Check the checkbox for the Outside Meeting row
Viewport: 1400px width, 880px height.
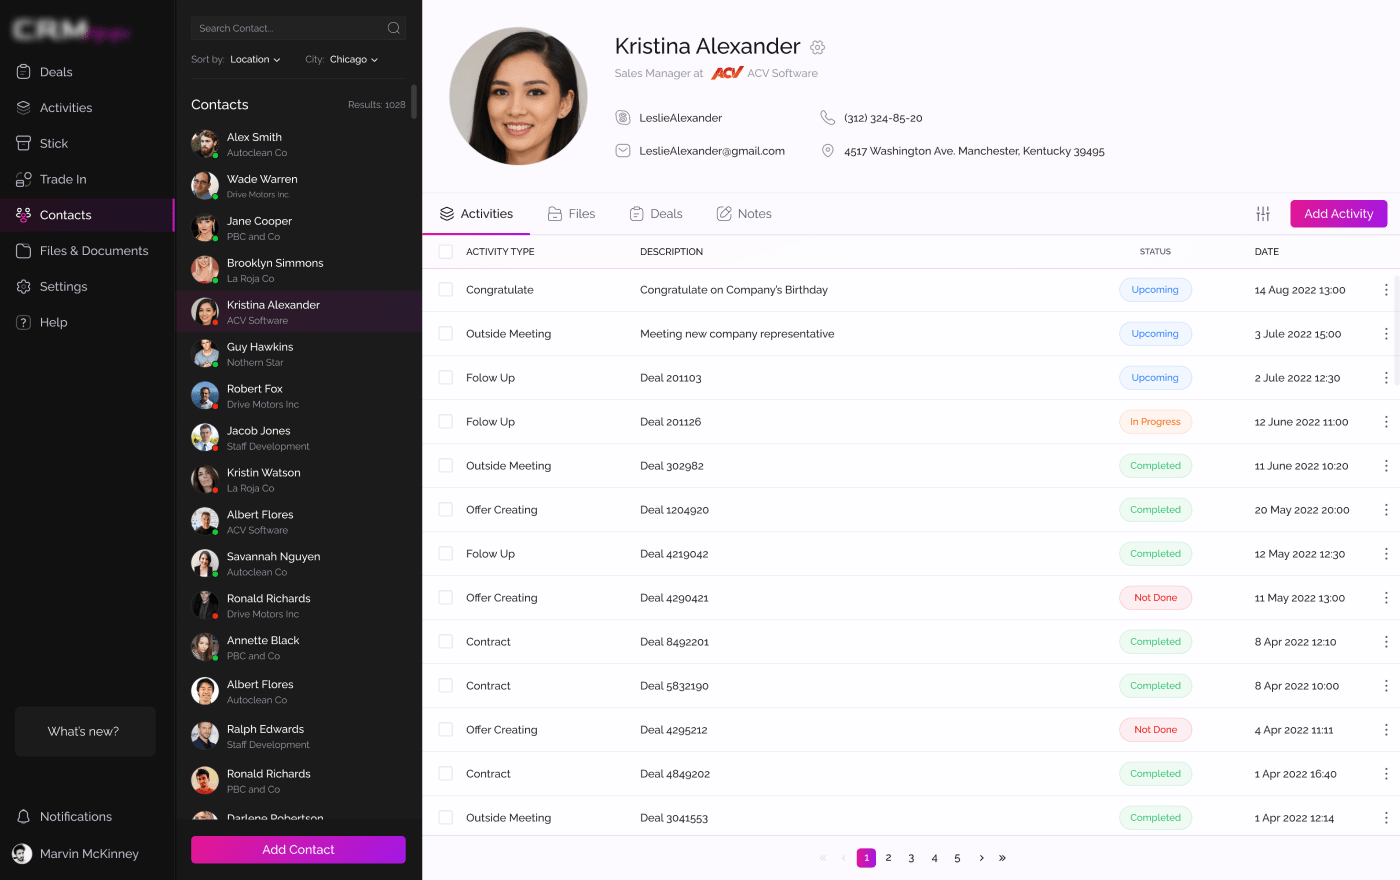445,333
